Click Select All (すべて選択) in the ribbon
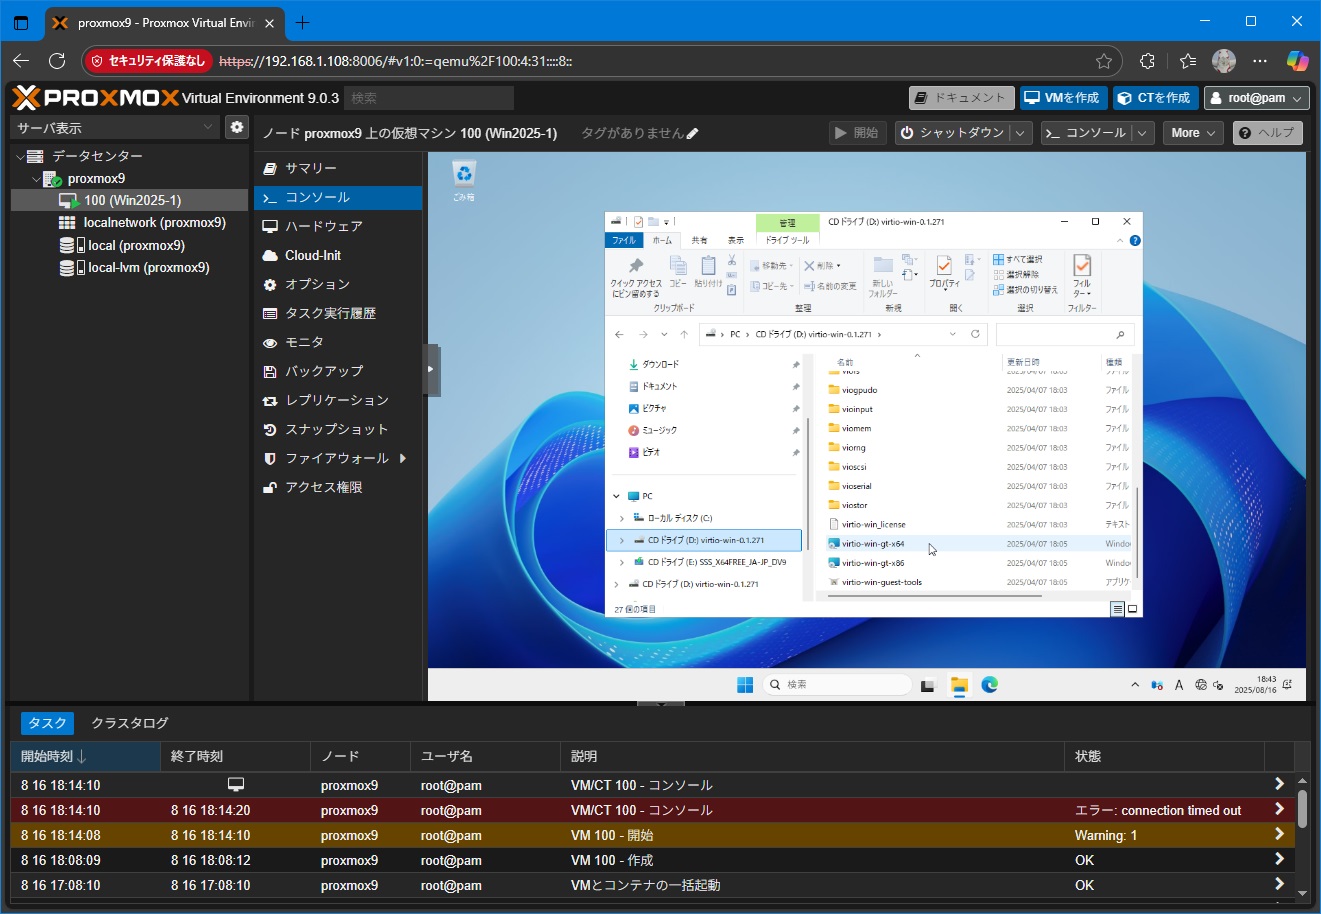The height and width of the screenshot is (914, 1321). coord(1019,259)
